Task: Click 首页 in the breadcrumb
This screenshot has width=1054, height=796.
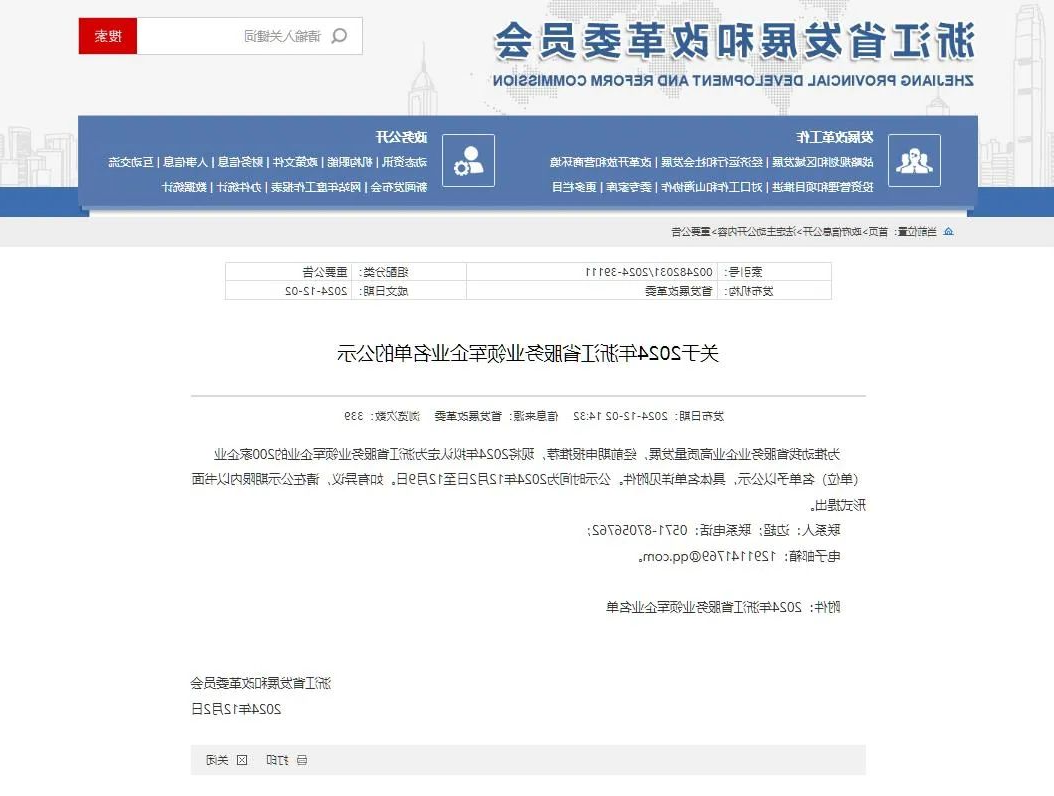Action: tap(878, 232)
